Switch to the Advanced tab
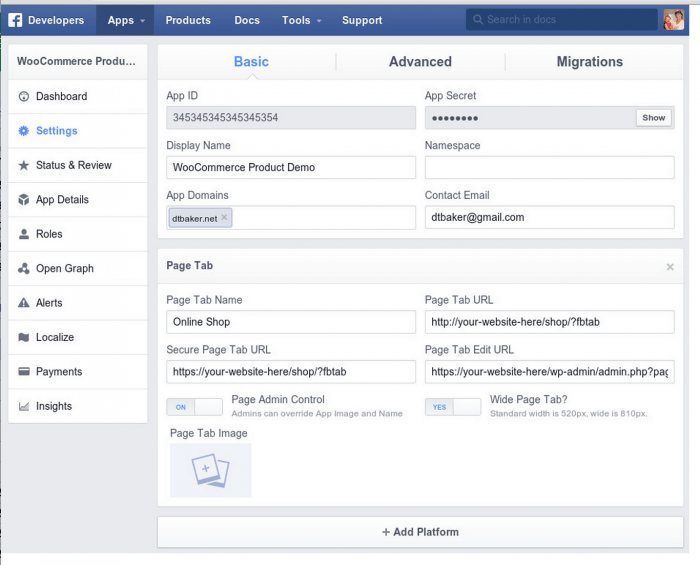 click(x=420, y=62)
